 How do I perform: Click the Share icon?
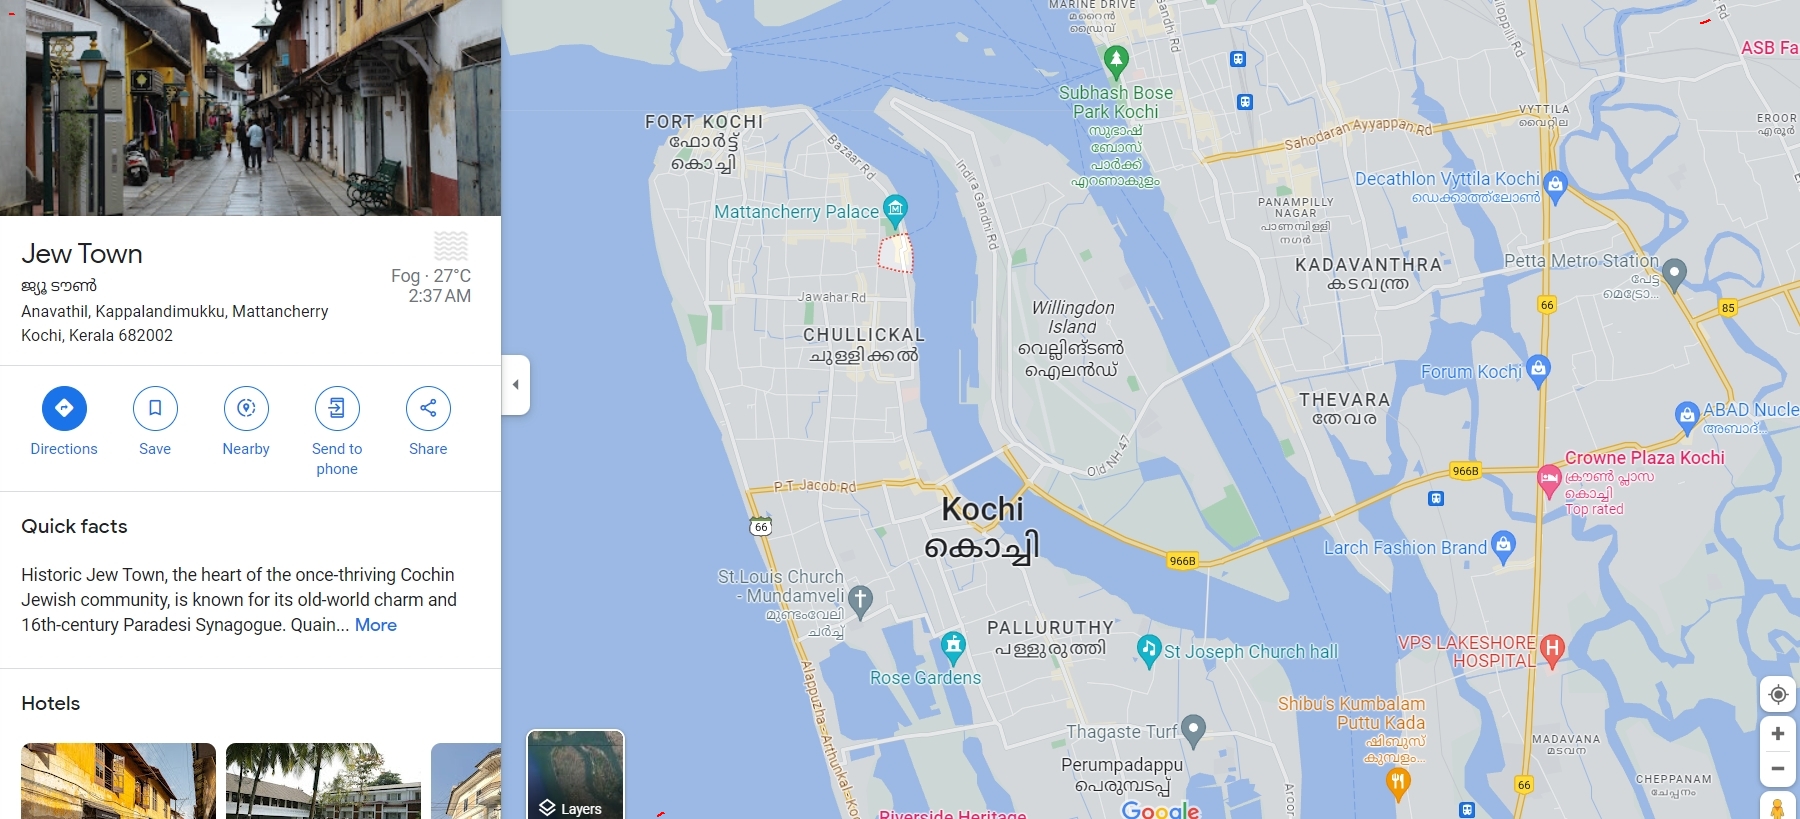pos(428,408)
